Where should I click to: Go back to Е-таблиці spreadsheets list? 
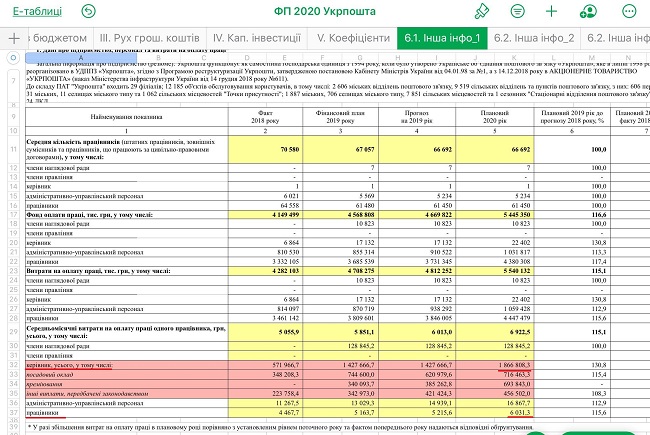[x=35, y=12]
